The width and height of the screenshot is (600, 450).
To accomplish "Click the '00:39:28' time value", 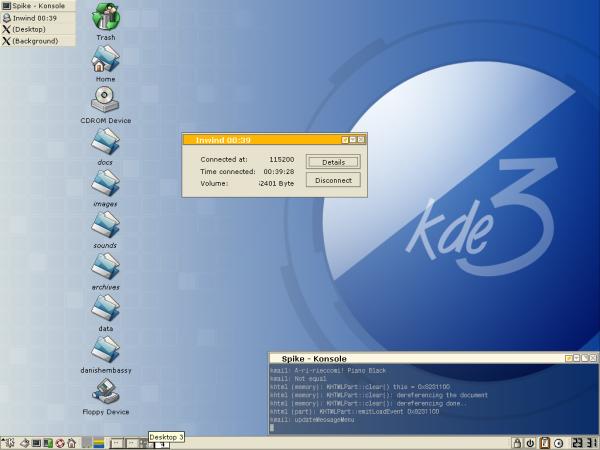I will click(279, 171).
